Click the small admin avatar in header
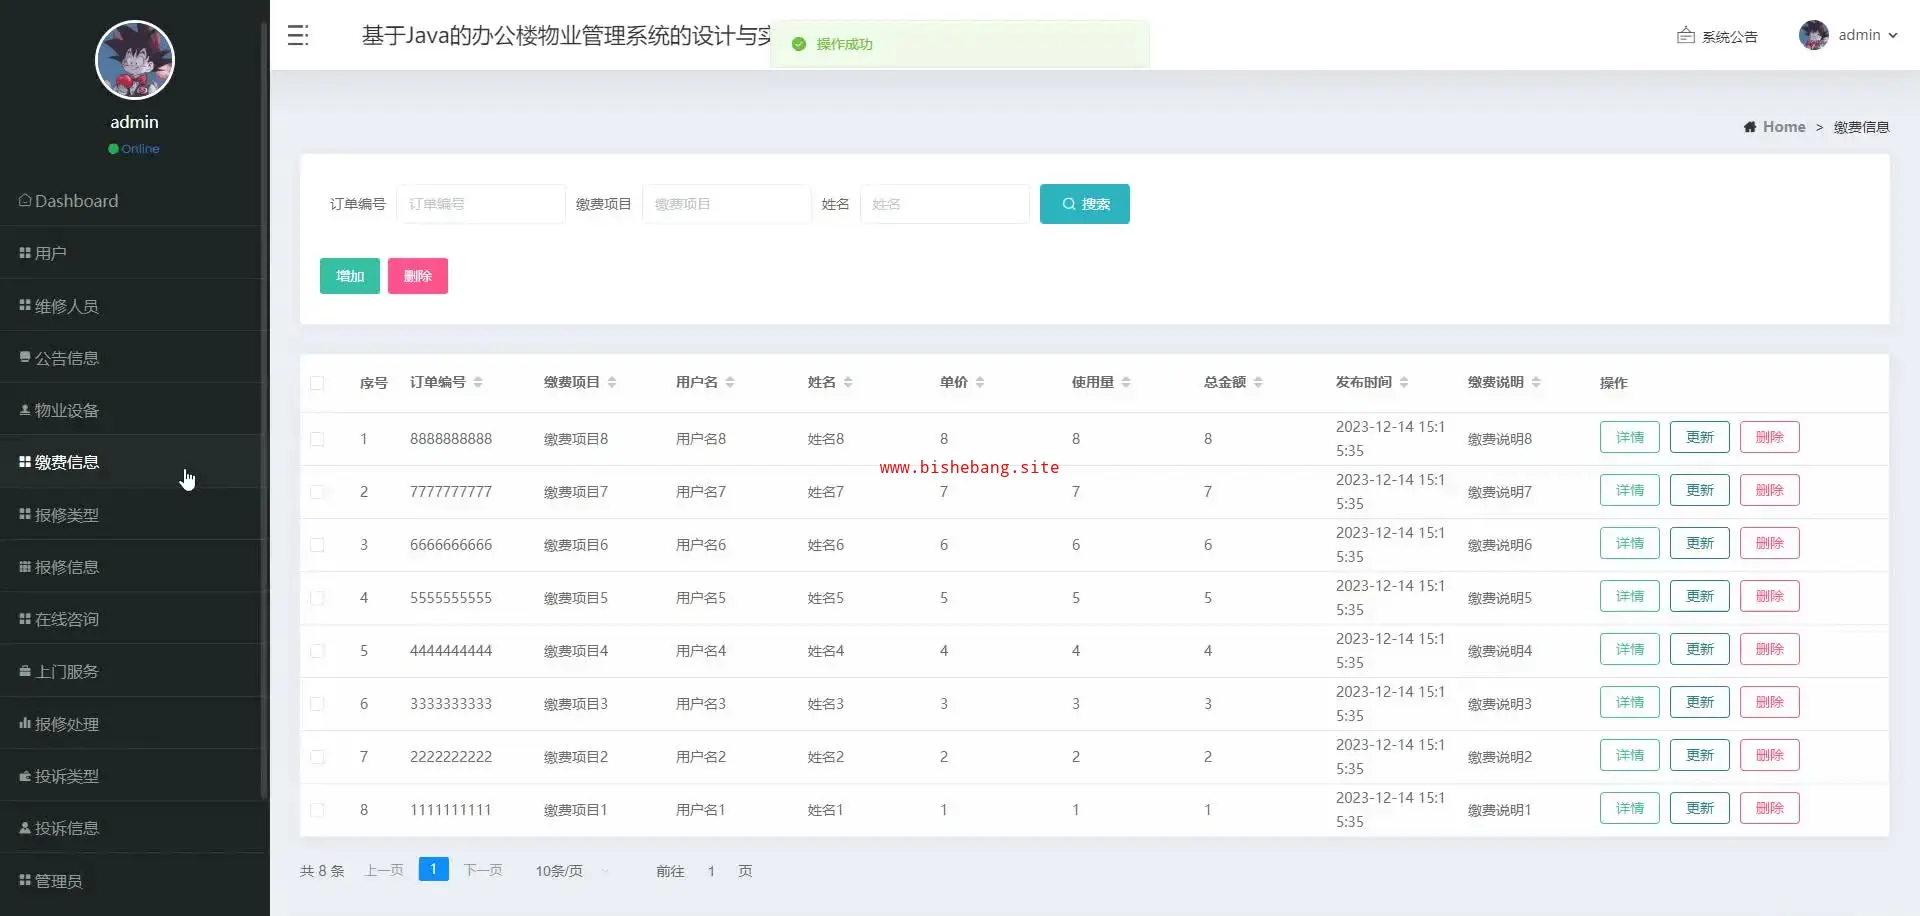The image size is (1920, 916). click(1813, 35)
